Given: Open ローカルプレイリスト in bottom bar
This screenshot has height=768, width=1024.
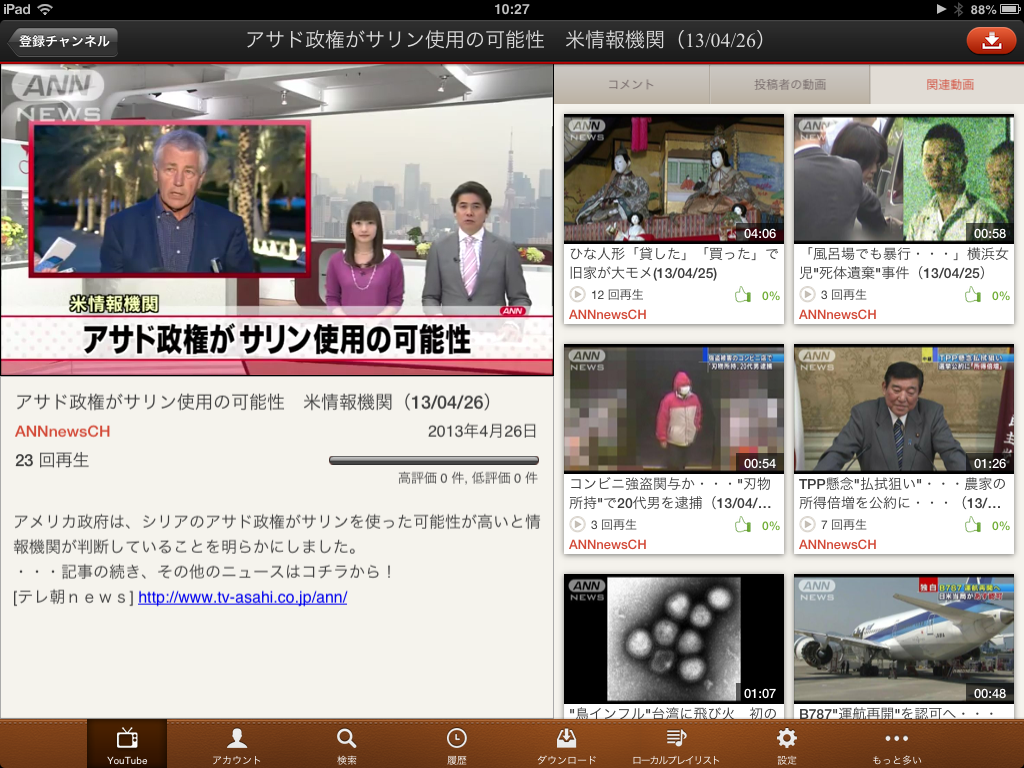Looking at the screenshot, I should point(676,744).
